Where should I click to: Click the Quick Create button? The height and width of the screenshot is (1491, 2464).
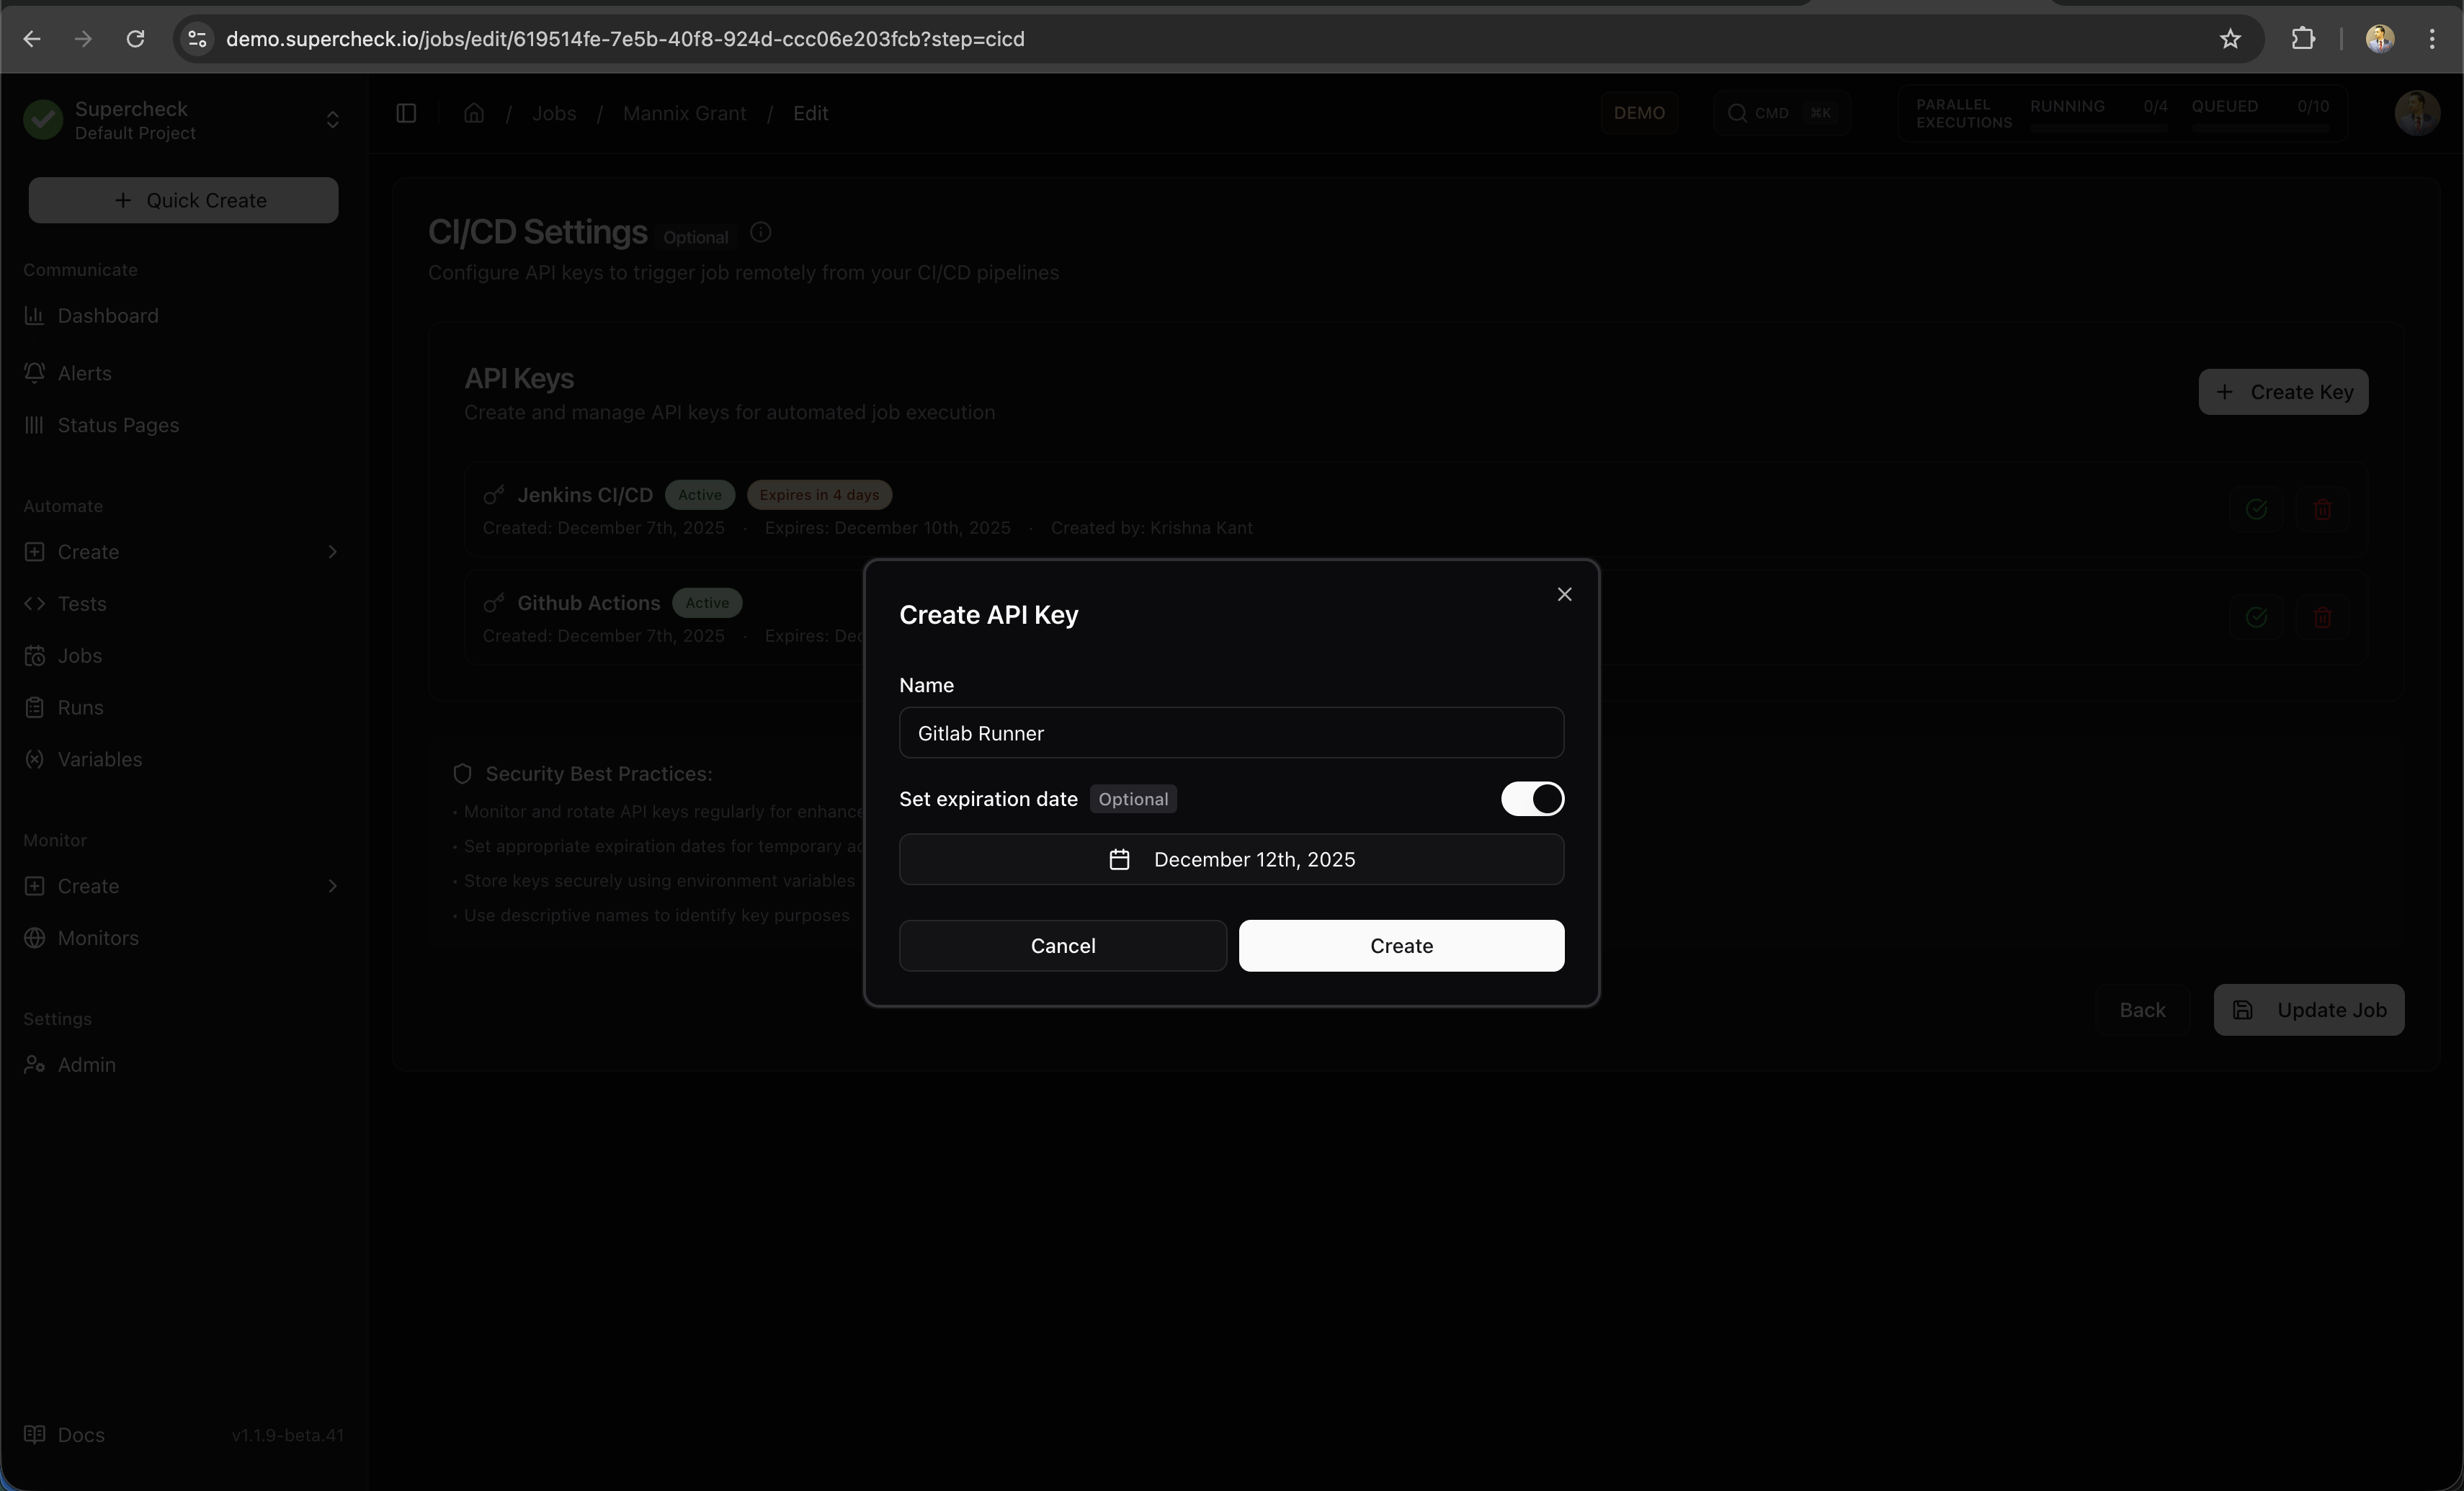183,200
